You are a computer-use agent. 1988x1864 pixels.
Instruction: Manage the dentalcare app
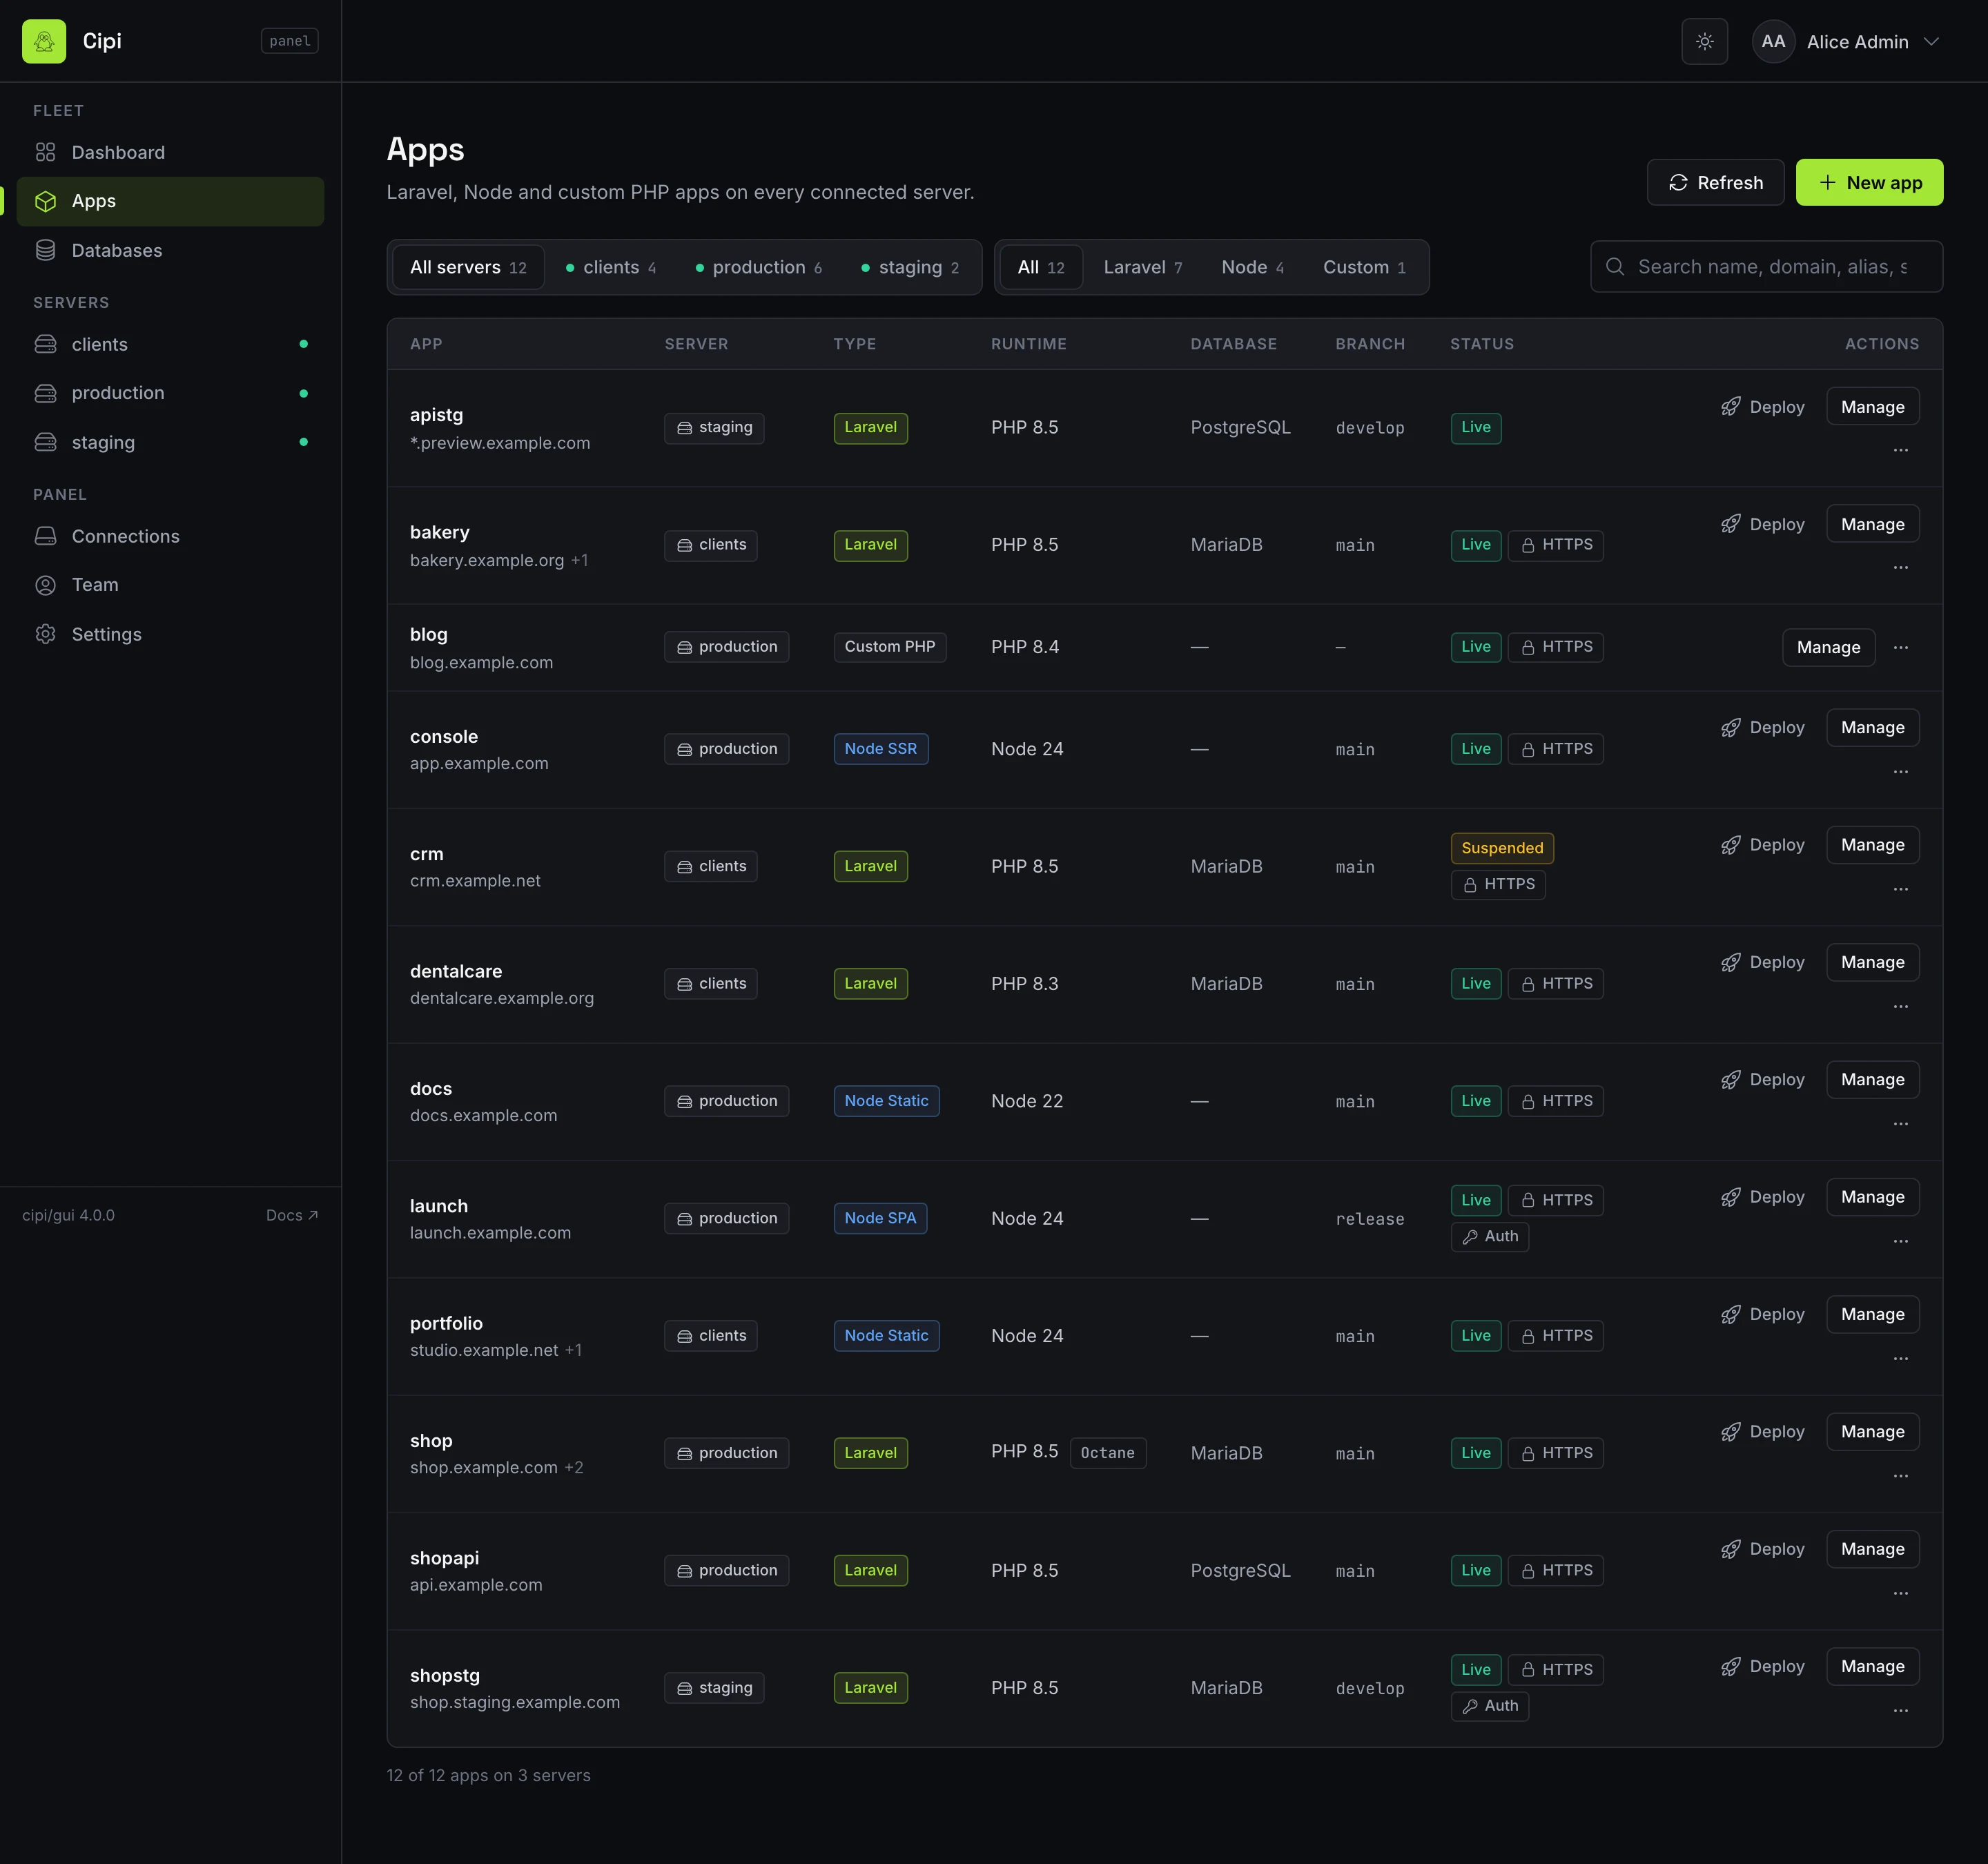coord(1872,962)
